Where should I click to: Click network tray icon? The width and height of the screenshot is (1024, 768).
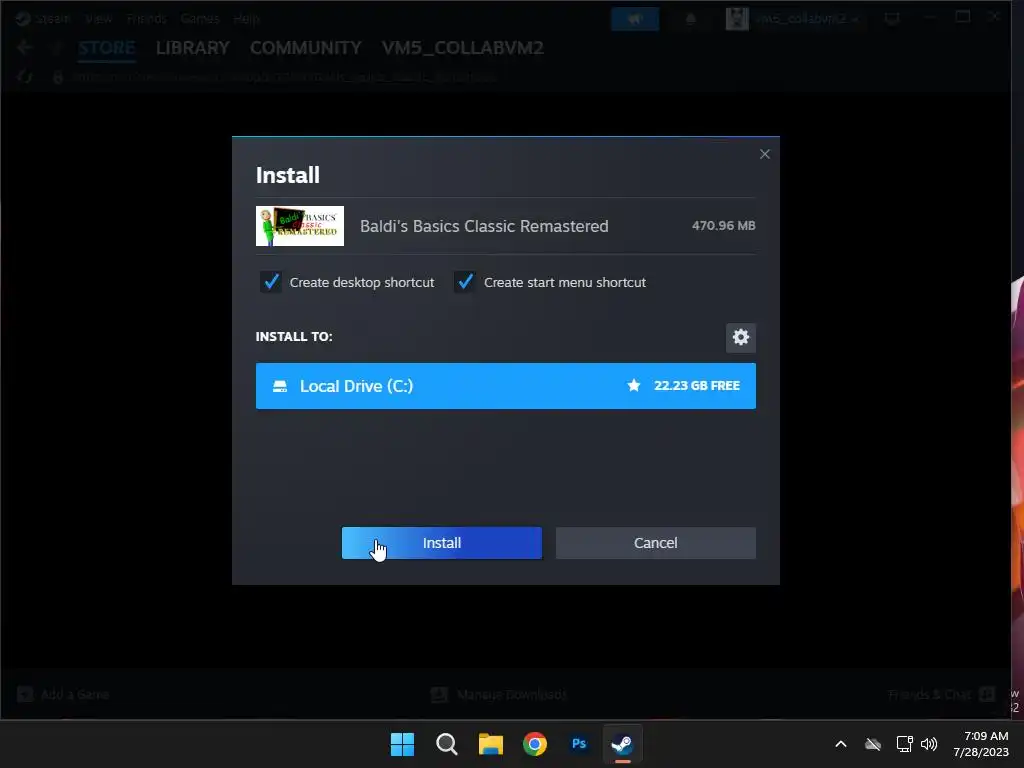(x=904, y=744)
